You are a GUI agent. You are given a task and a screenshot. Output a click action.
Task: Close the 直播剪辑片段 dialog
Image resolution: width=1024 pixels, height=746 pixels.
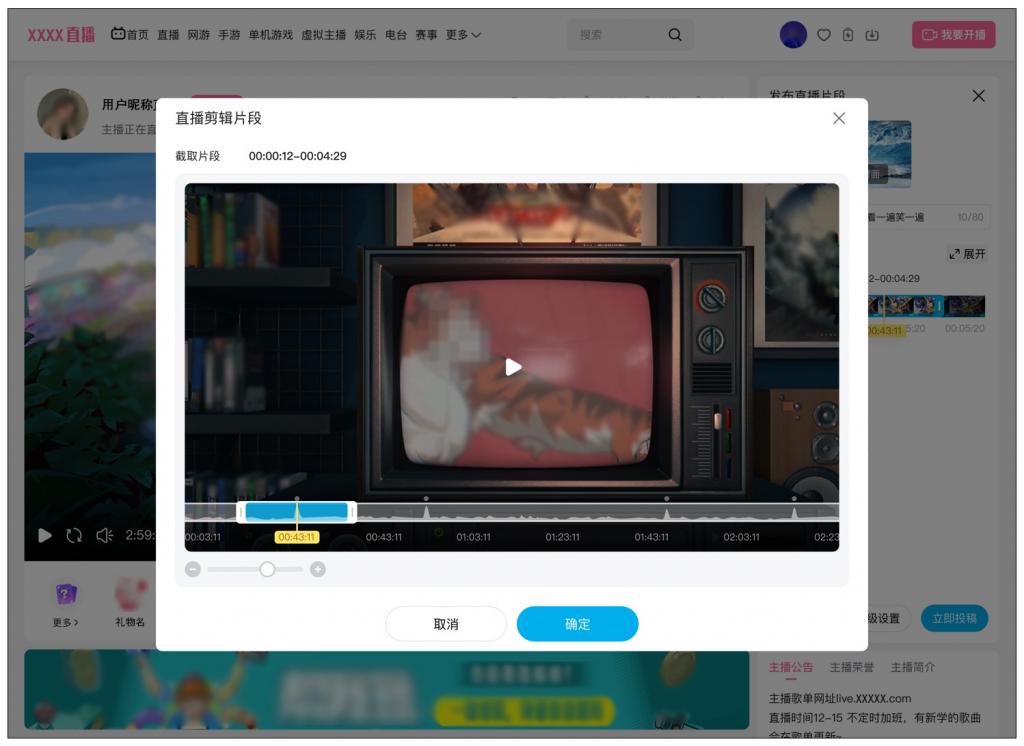[838, 118]
